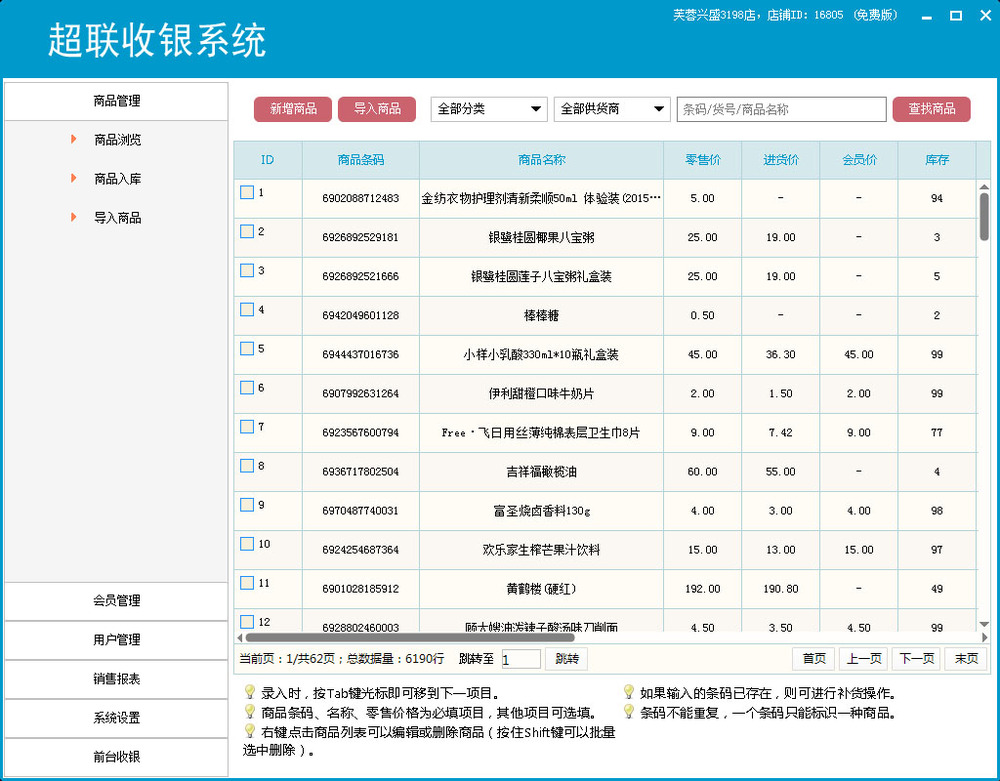Select the 小样小乳酸330ml*10瓶礼盒装 product name
This screenshot has width=1000, height=781.
(x=541, y=354)
